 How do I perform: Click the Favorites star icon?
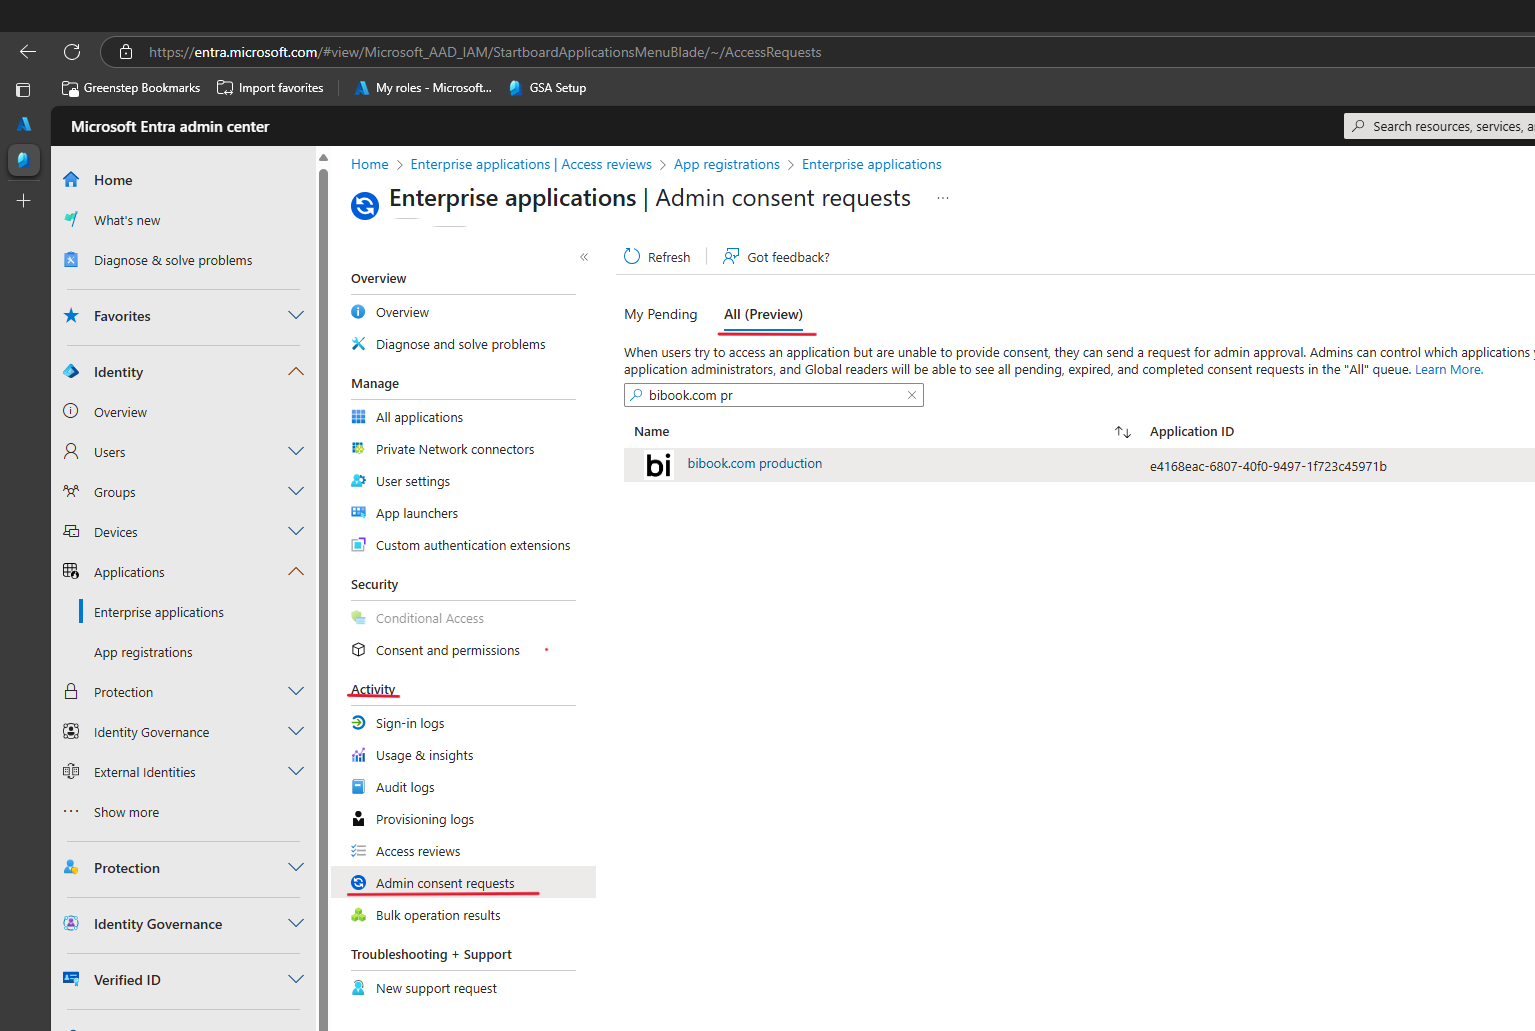tap(71, 316)
